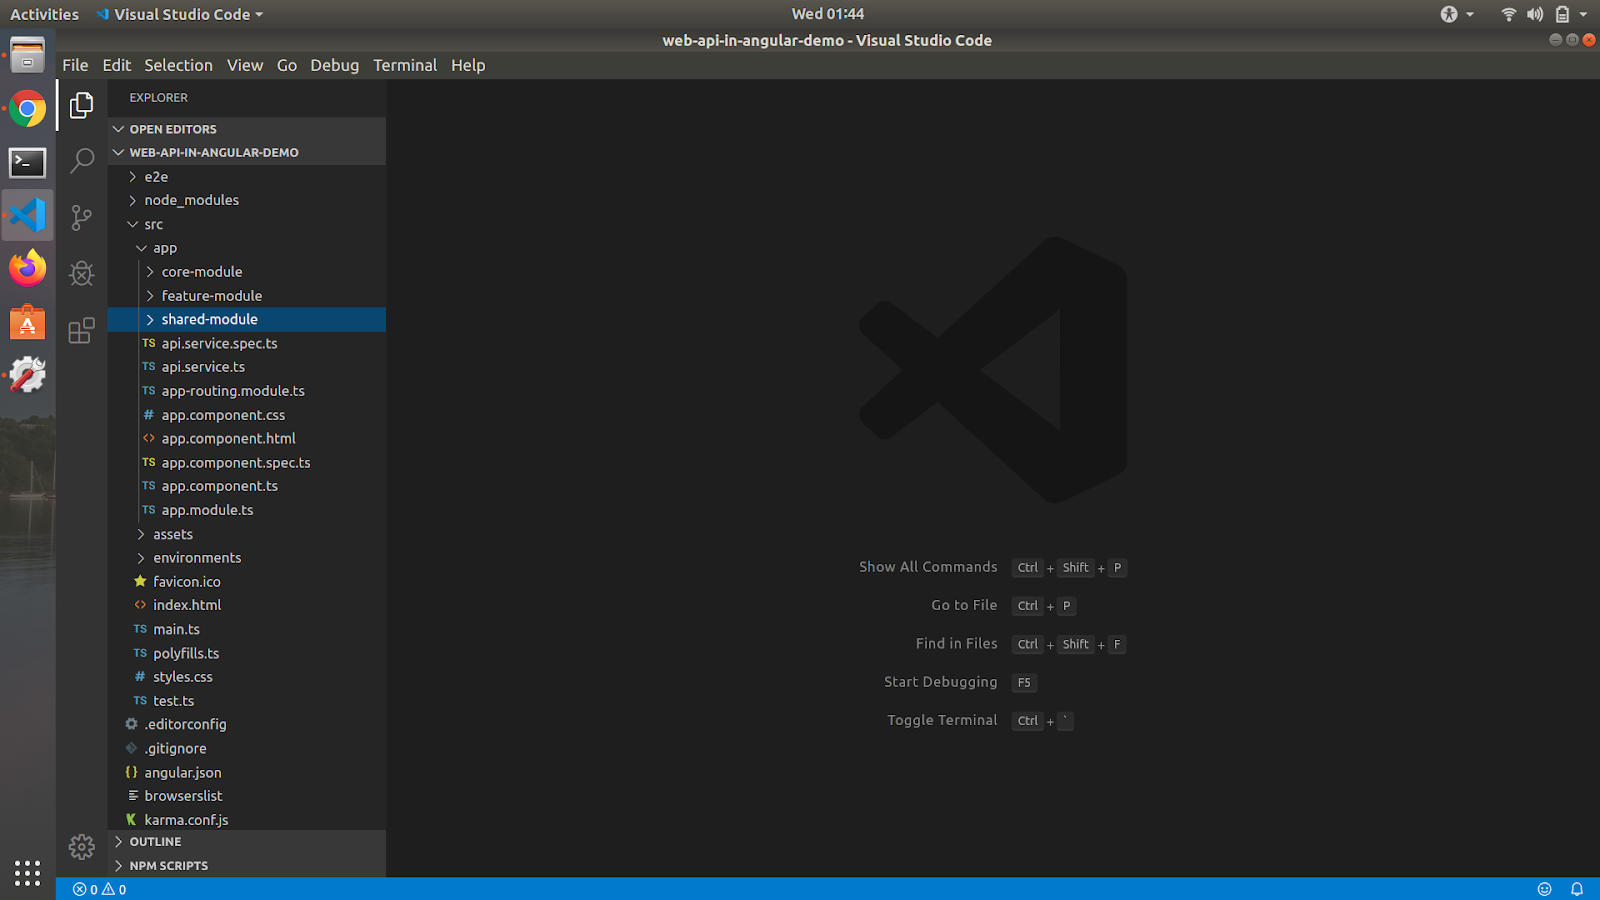The width and height of the screenshot is (1600, 900).
Task: Open notifications bell in status bar
Action: pos(1577,889)
